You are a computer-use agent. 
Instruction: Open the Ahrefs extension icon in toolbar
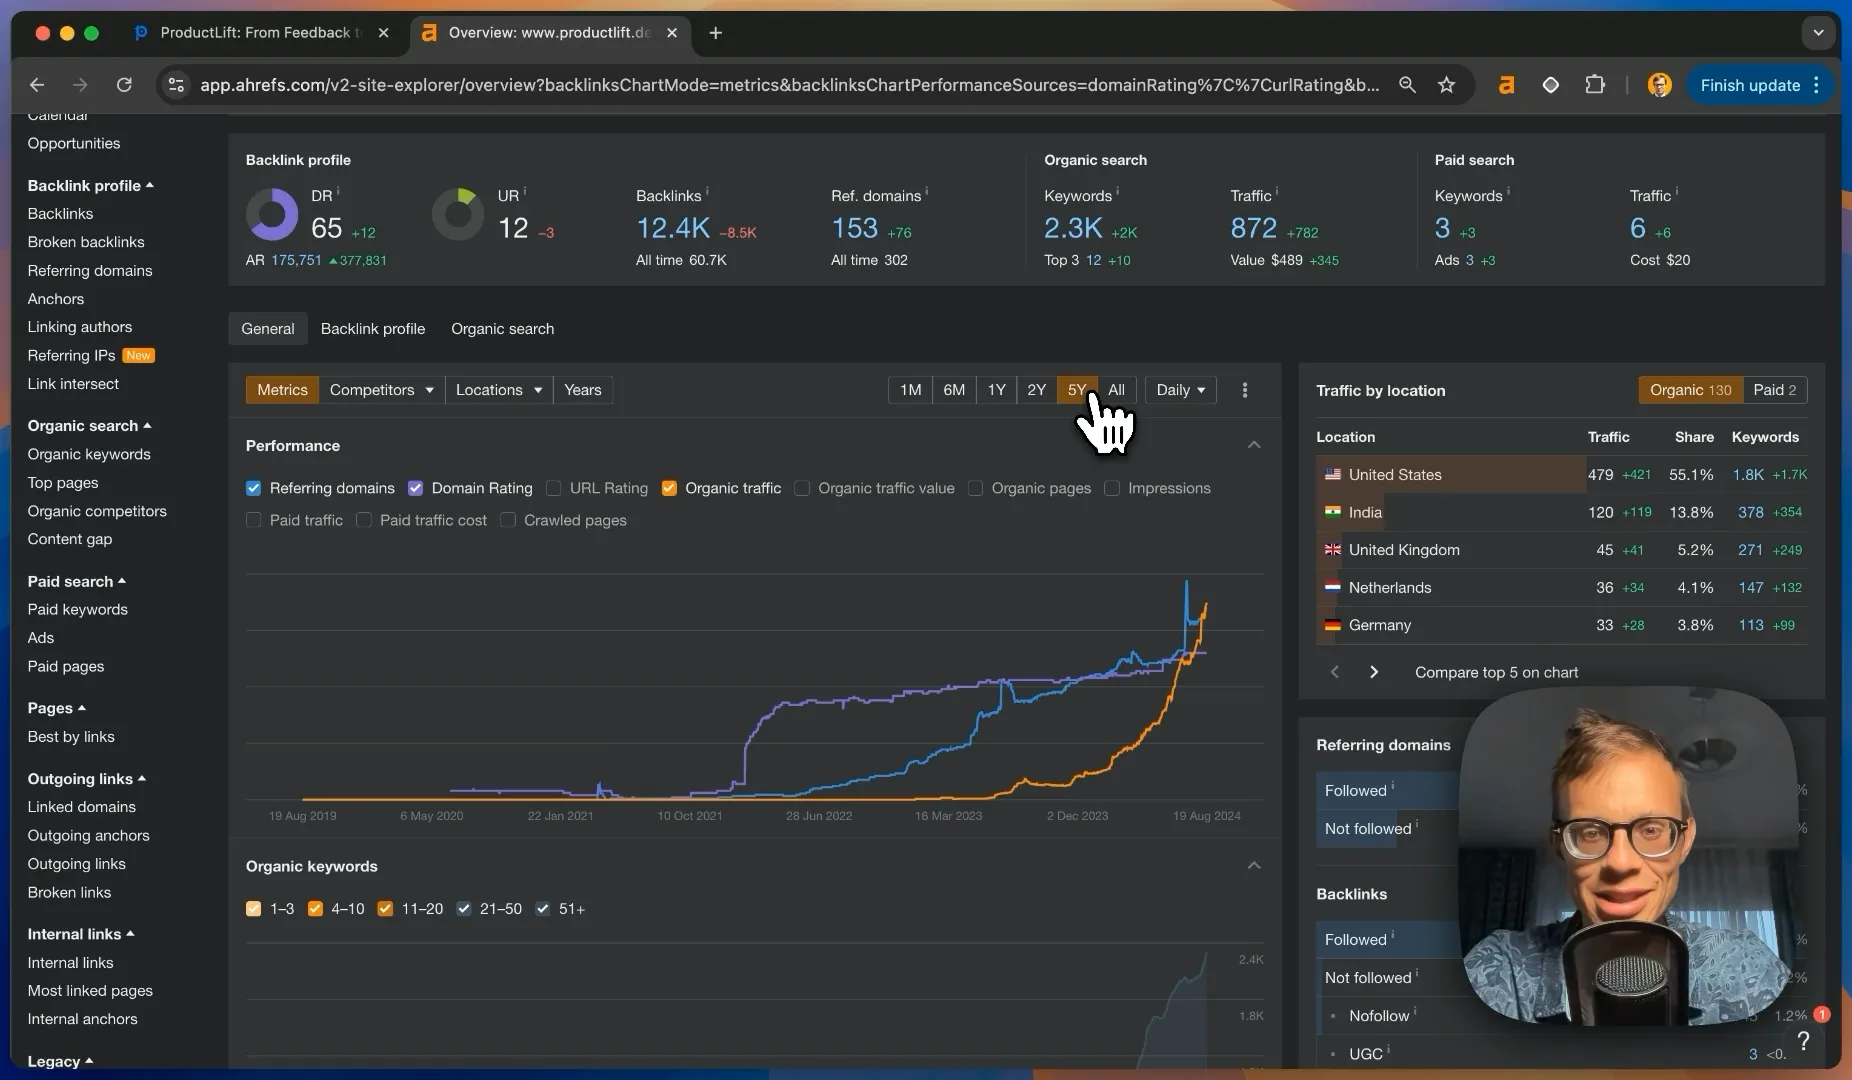[1506, 85]
